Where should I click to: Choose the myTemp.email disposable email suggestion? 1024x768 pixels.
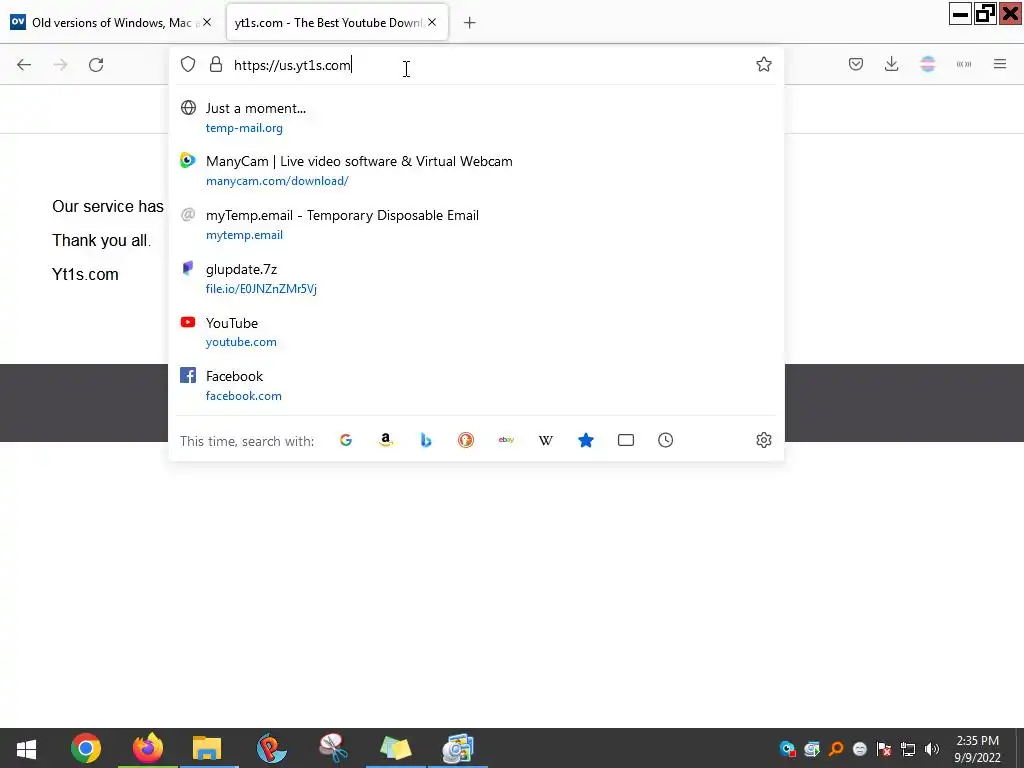pos(476,225)
